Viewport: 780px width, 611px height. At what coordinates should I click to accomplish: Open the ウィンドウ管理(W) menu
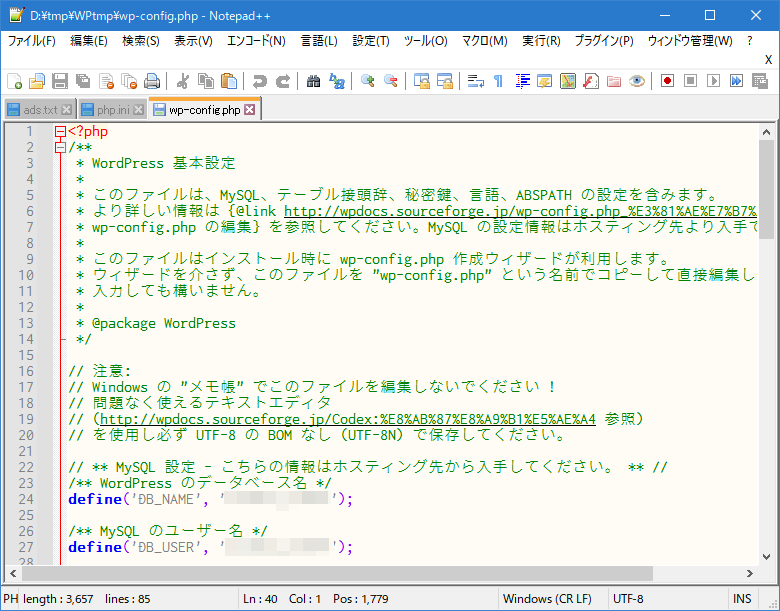(x=690, y=41)
